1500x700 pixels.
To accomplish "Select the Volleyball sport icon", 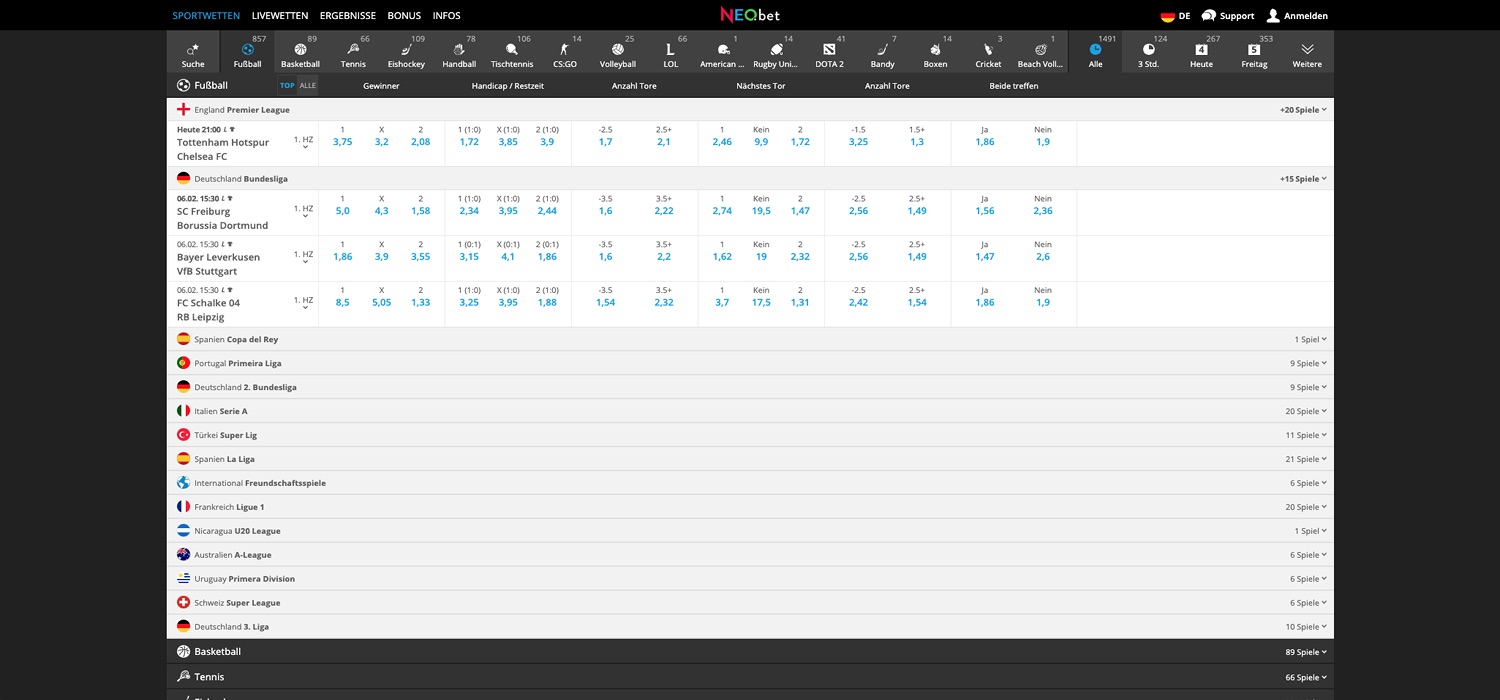I will [618, 52].
